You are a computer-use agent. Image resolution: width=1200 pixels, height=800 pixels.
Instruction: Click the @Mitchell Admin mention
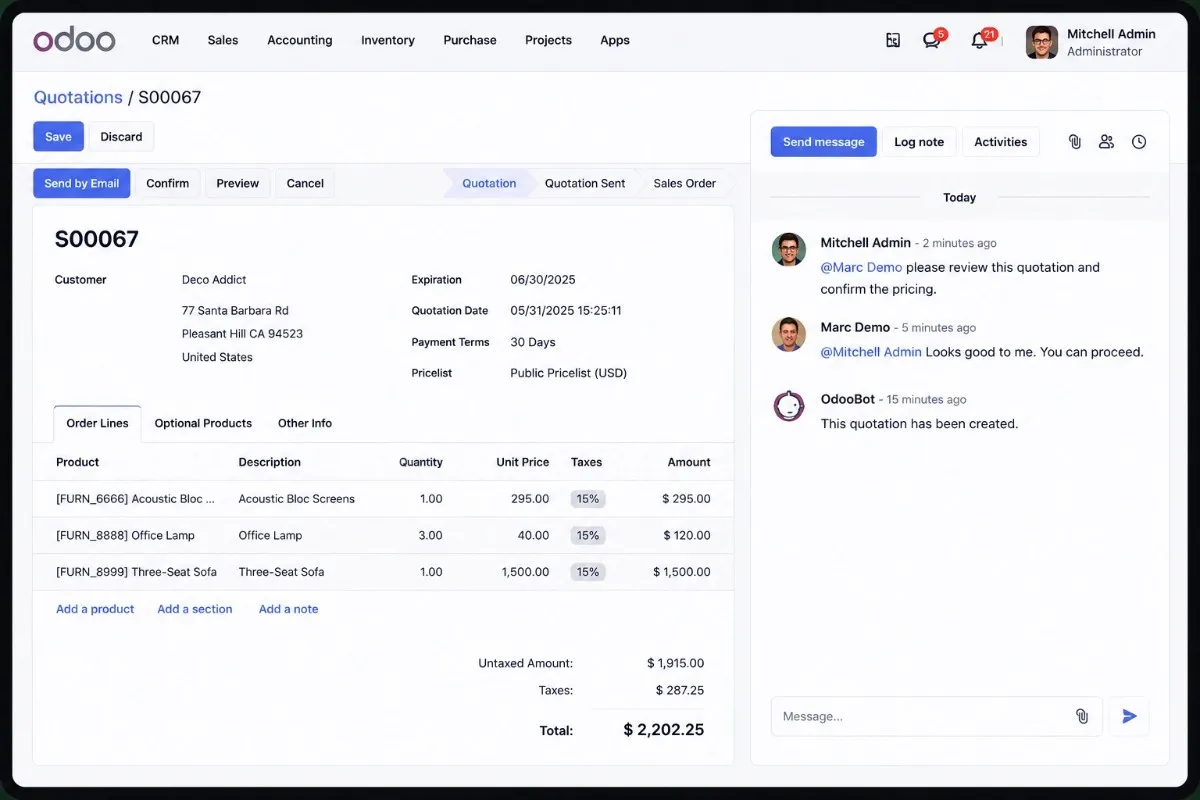click(871, 352)
